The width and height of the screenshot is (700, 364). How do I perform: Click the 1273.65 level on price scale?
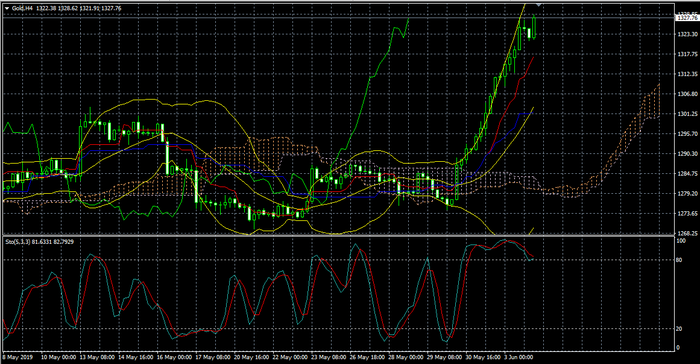click(688, 213)
